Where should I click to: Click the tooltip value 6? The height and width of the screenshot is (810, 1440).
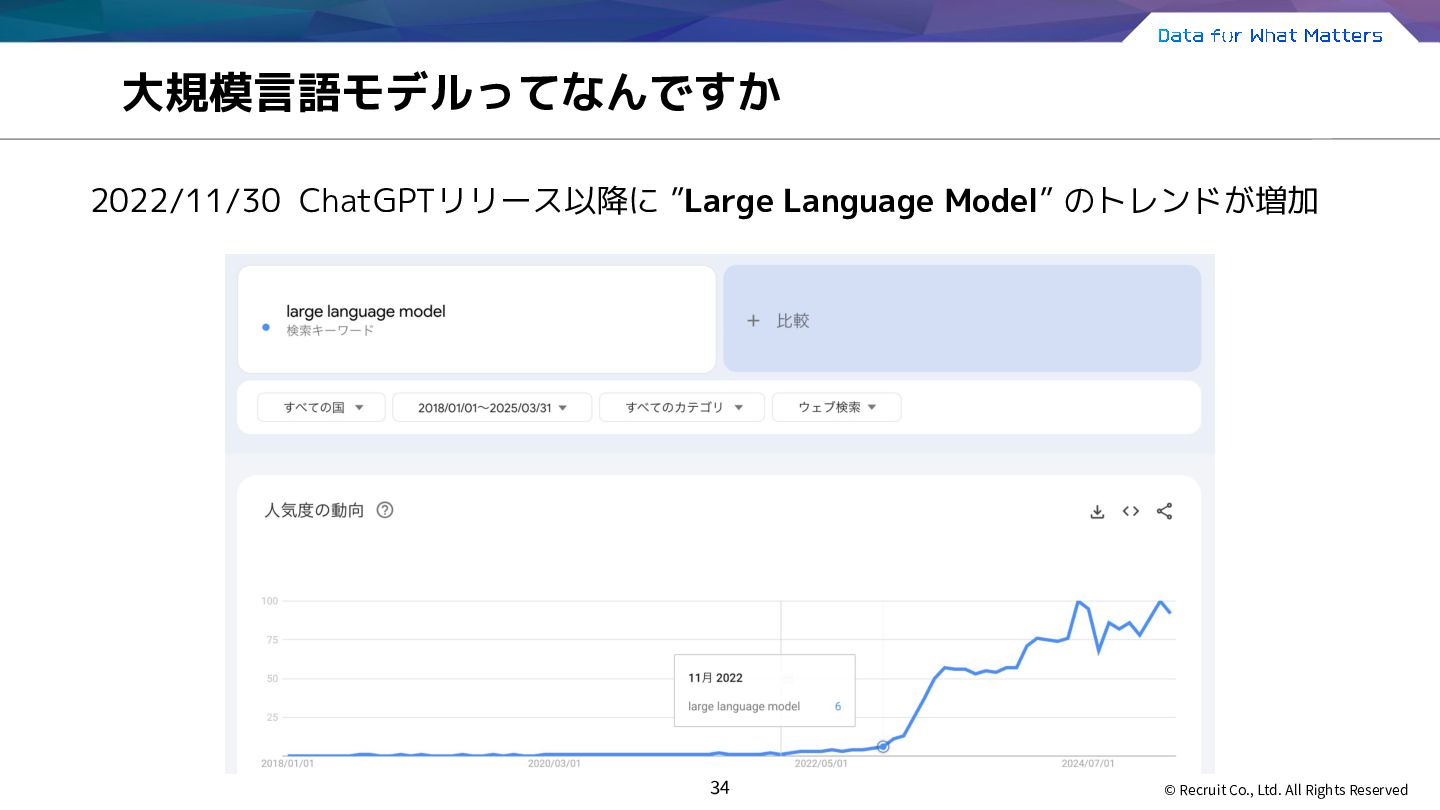click(x=838, y=707)
